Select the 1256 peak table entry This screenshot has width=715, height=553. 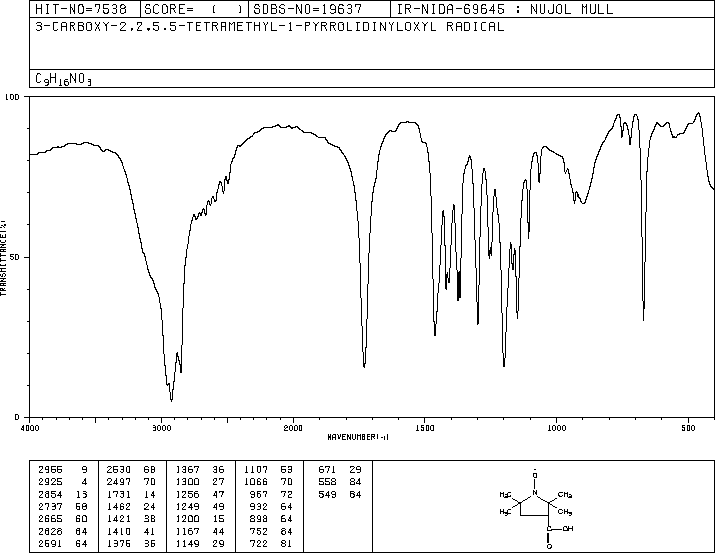point(200,494)
